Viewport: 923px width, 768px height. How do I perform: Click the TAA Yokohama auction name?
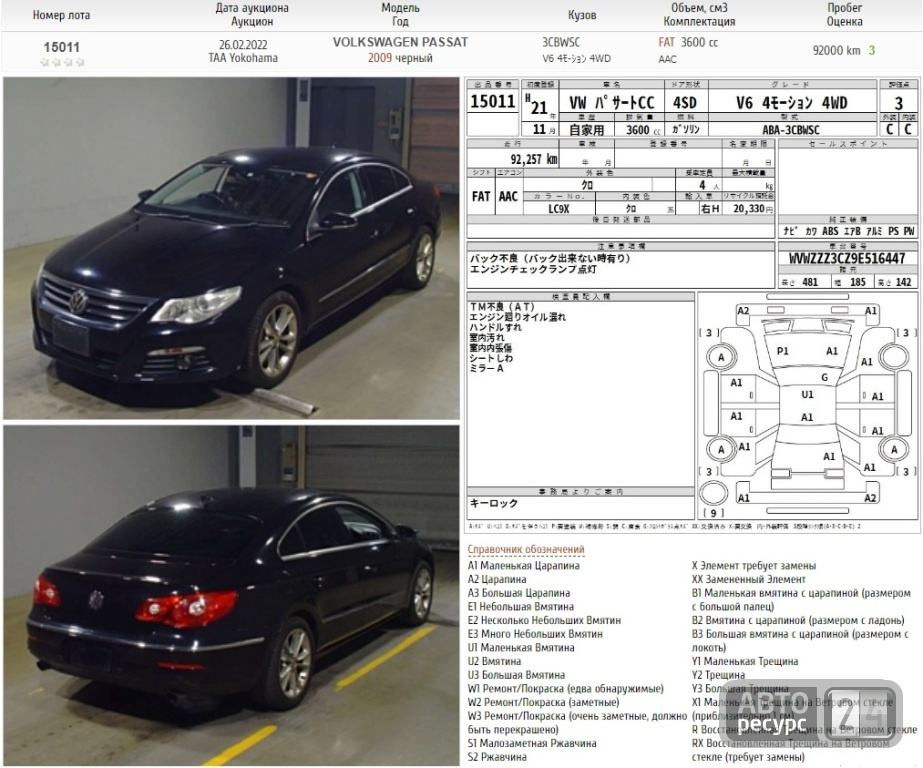point(243,58)
